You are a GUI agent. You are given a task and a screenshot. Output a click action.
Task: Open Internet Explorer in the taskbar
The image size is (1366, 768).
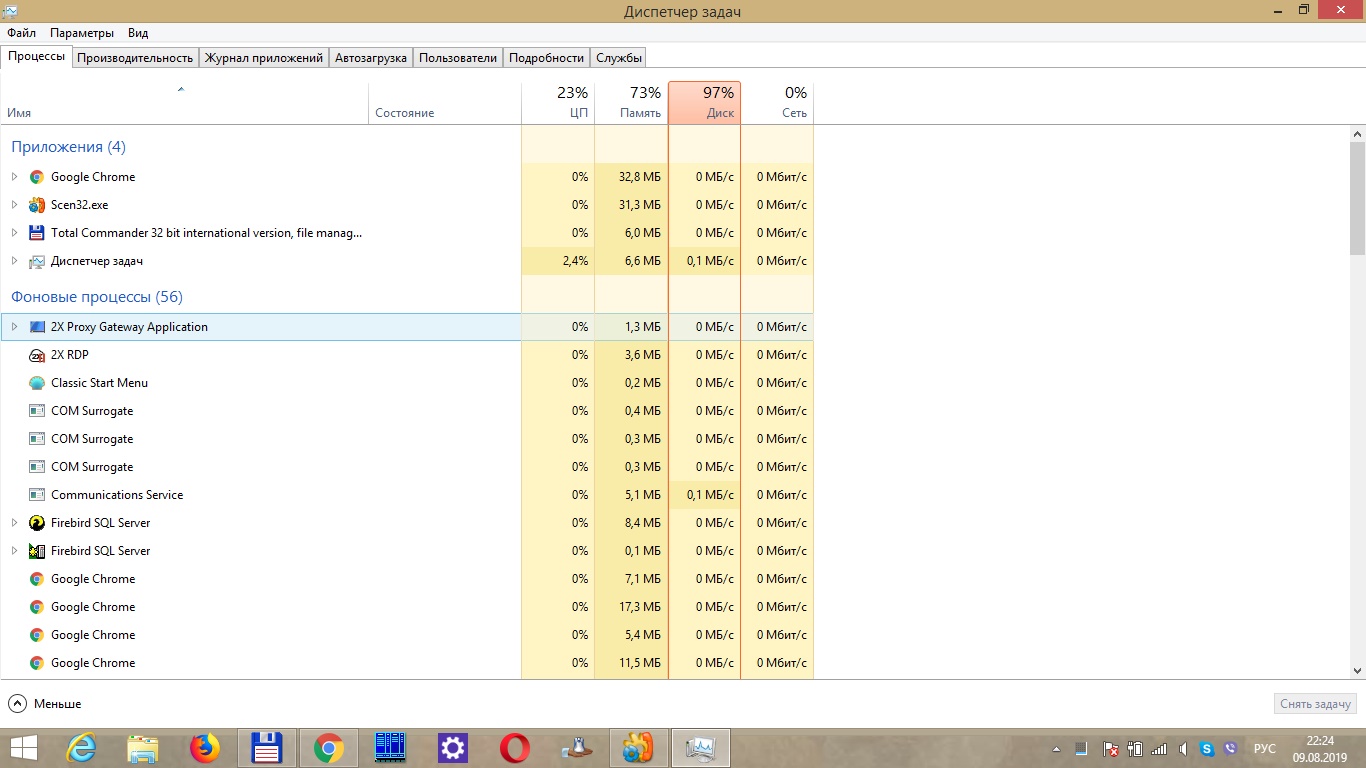coord(81,748)
